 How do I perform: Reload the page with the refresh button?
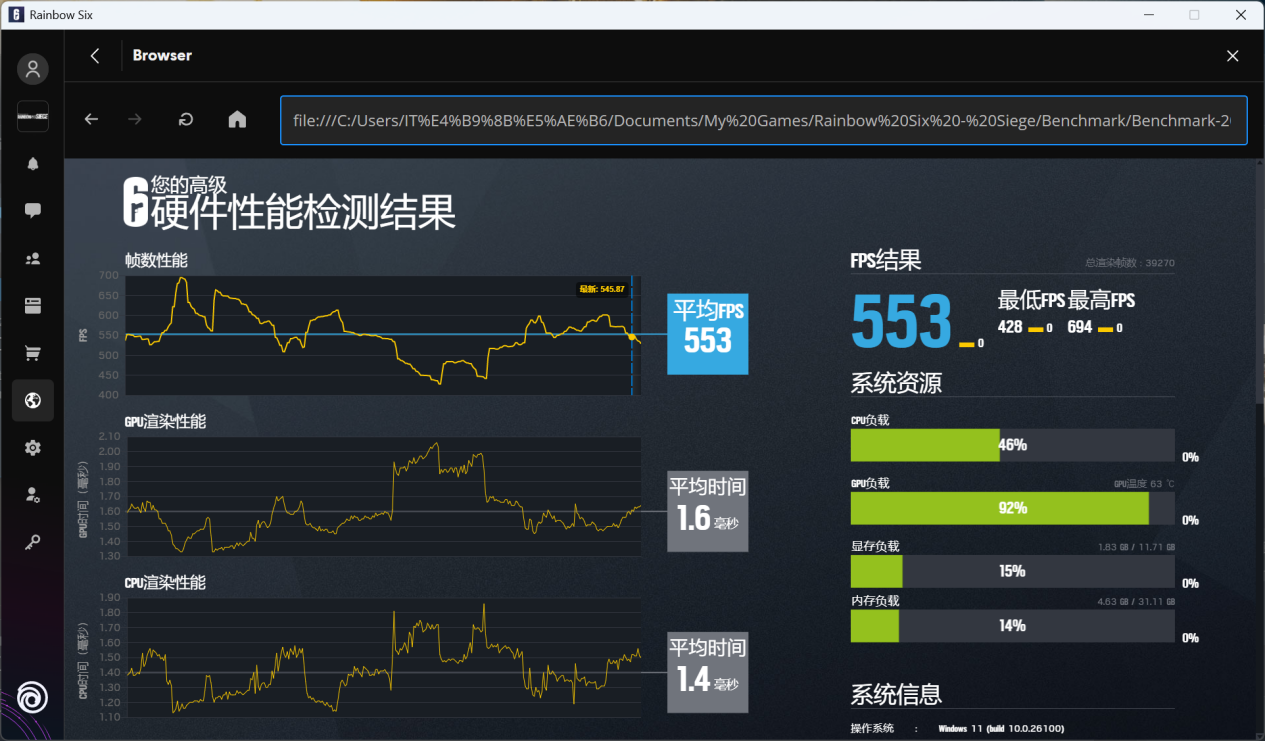(x=186, y=120)
